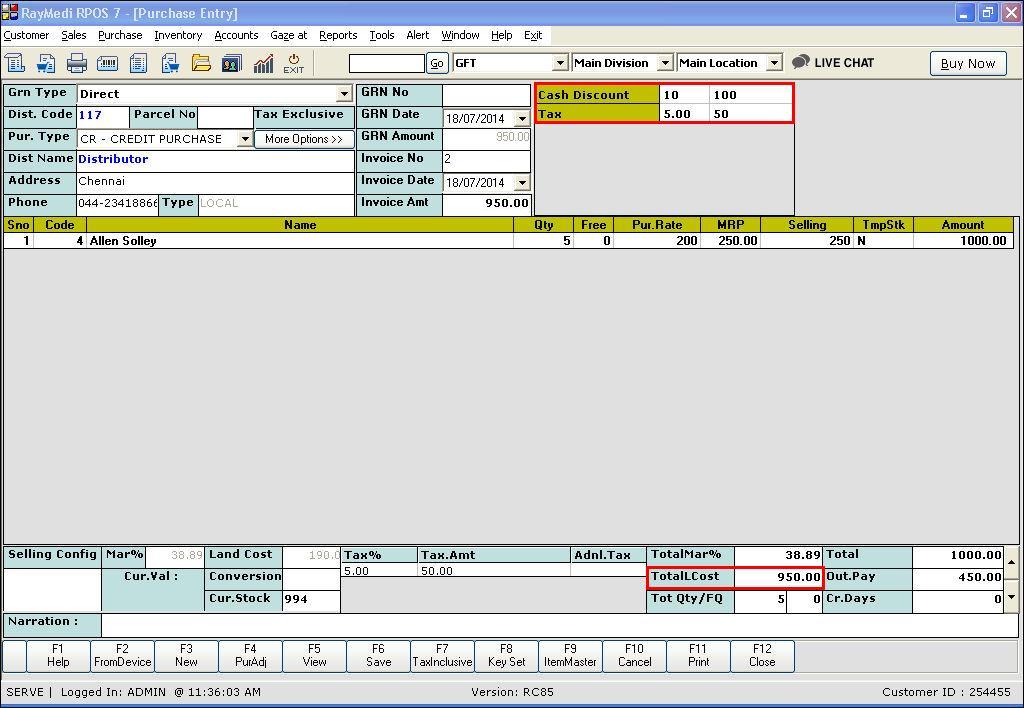This screenshot has width=1024, height=708.
Task: Open the yellow folder toolbar icon
Action: [x=201, y=63]
